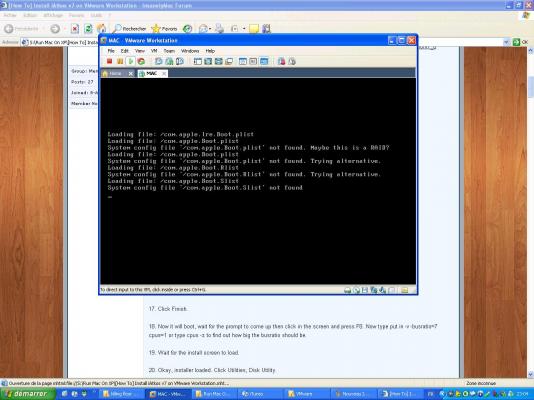Click the green OK go button beside the address bar

520,42
